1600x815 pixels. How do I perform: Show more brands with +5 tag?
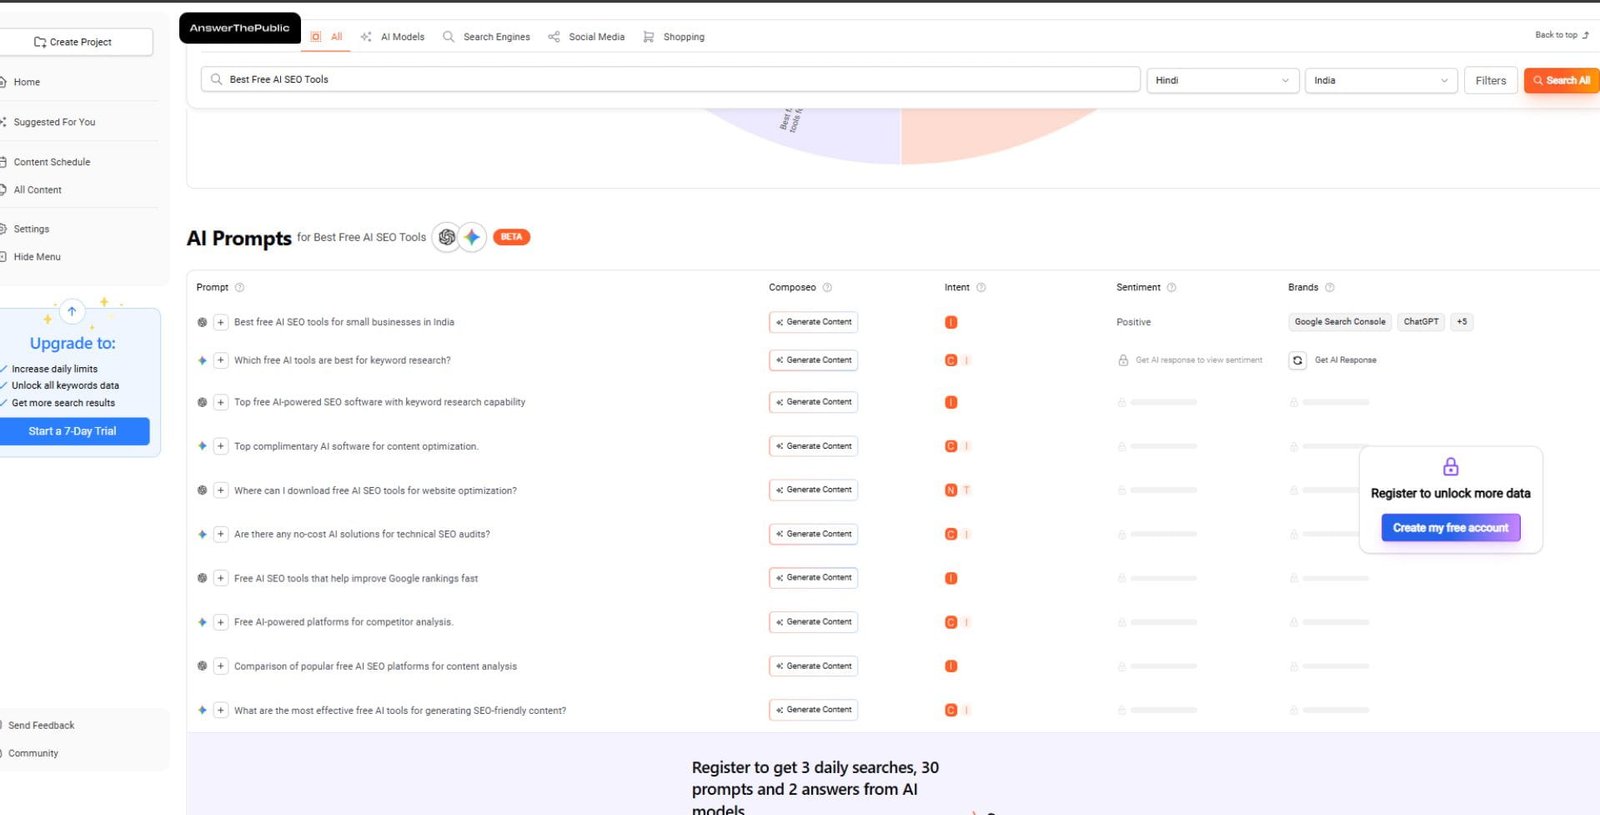pos(1462,322)
